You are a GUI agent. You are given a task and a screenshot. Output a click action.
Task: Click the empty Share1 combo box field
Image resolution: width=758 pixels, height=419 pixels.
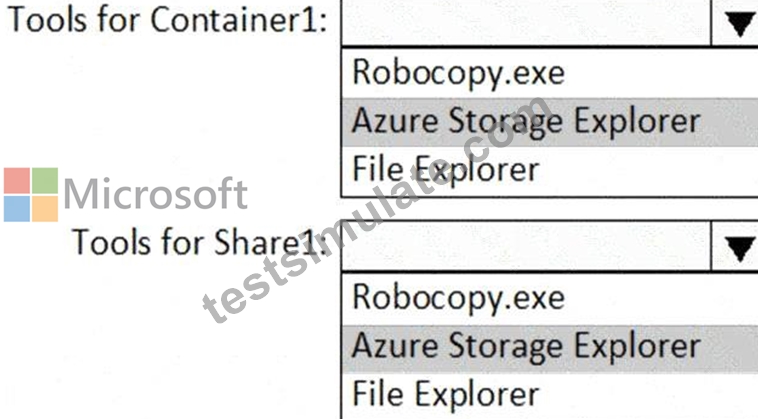point(526,246)
